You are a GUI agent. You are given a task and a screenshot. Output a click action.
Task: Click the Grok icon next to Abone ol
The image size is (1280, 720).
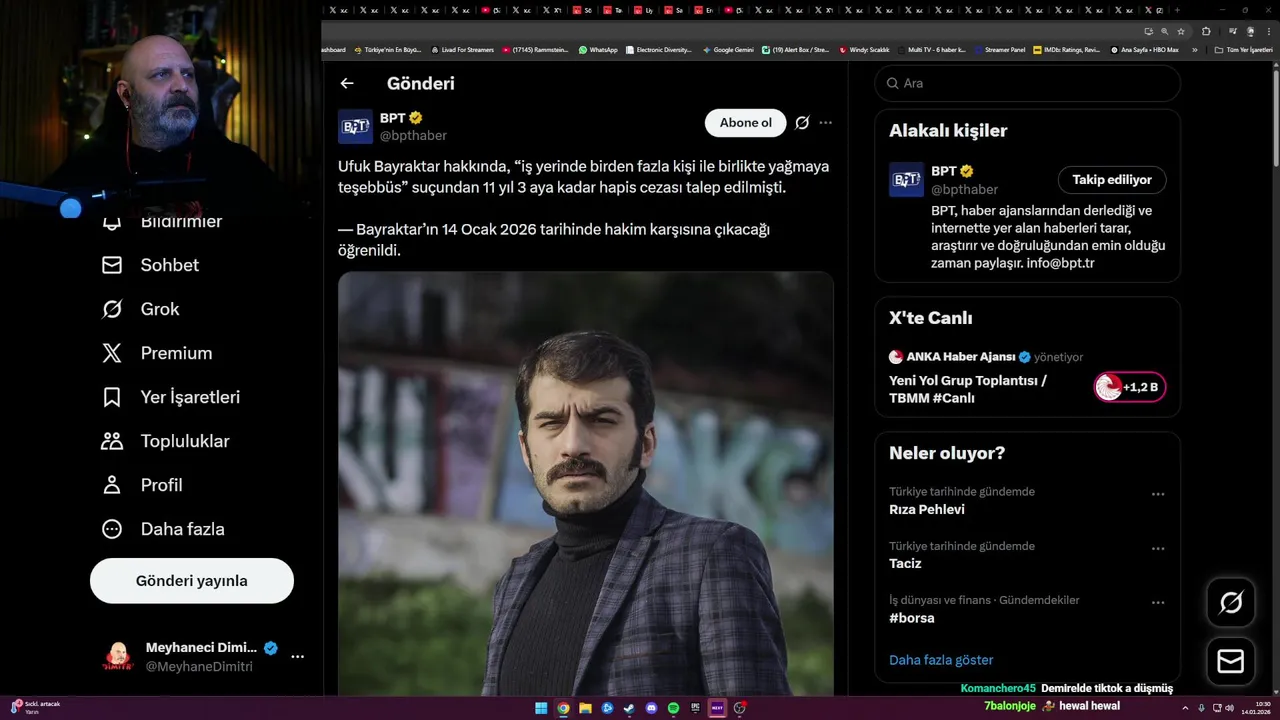click(802, 123)
